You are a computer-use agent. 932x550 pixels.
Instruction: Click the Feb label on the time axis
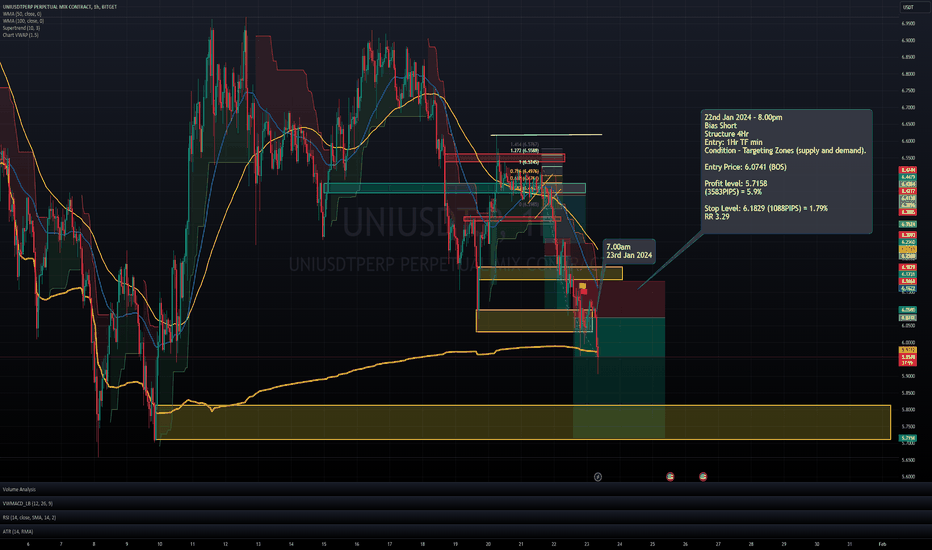882,544
